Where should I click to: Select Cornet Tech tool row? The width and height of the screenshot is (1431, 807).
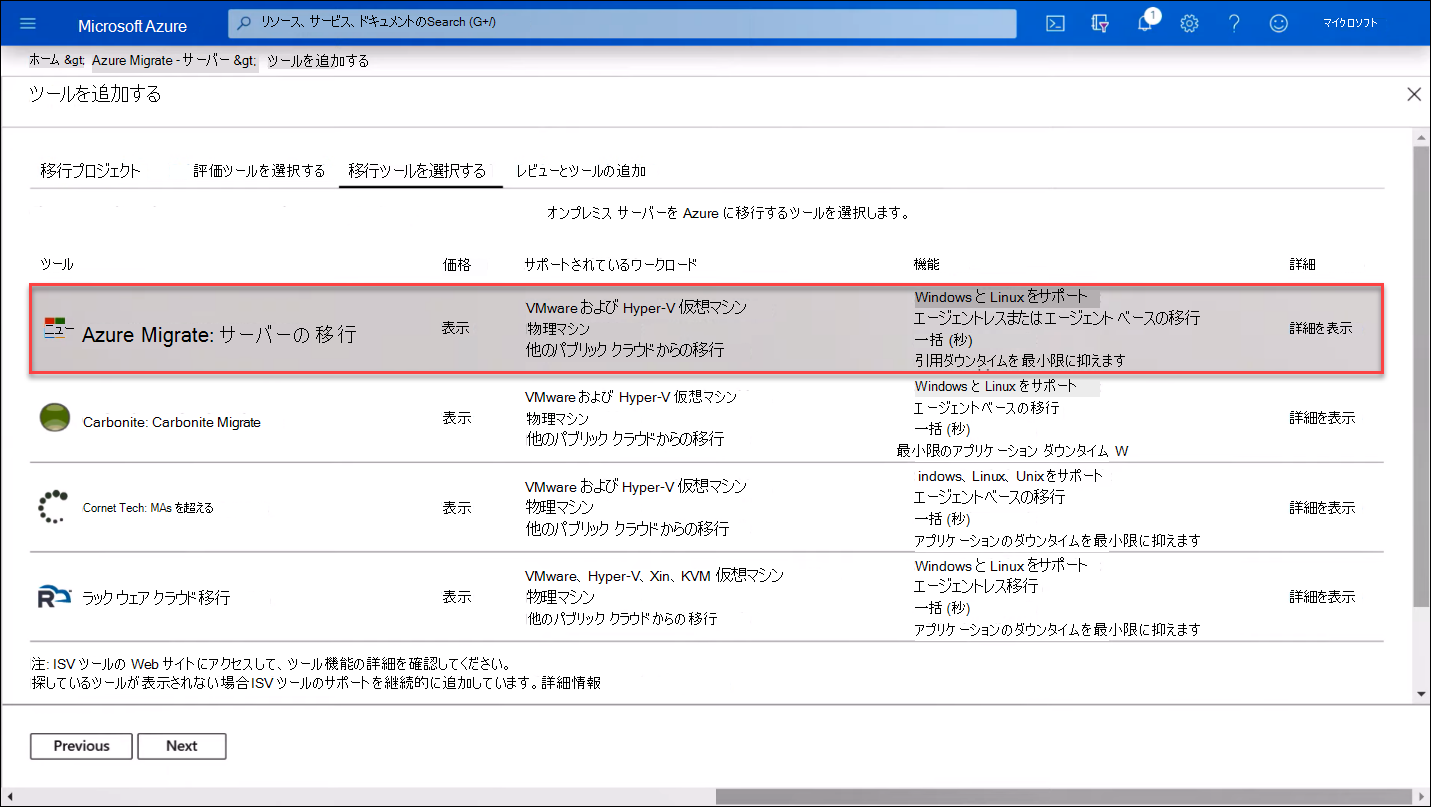click(706, 507)
